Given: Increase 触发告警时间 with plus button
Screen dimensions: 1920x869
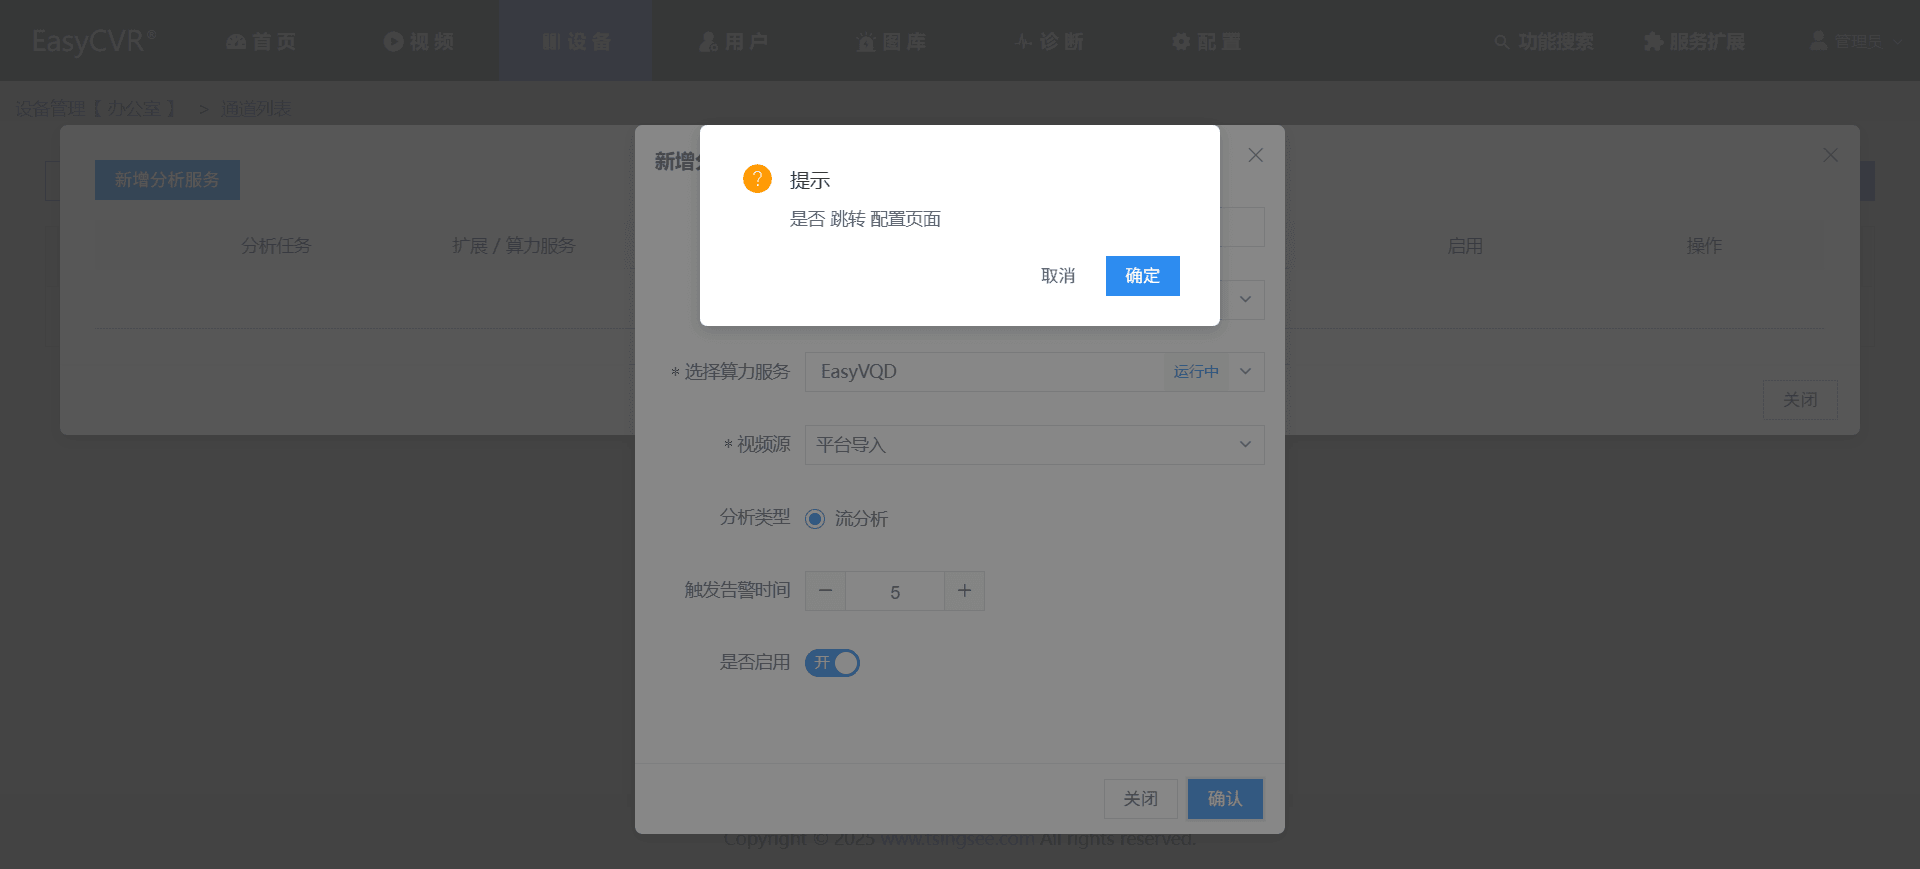Looking at the screenshot, I should click(x=964, y=591).
